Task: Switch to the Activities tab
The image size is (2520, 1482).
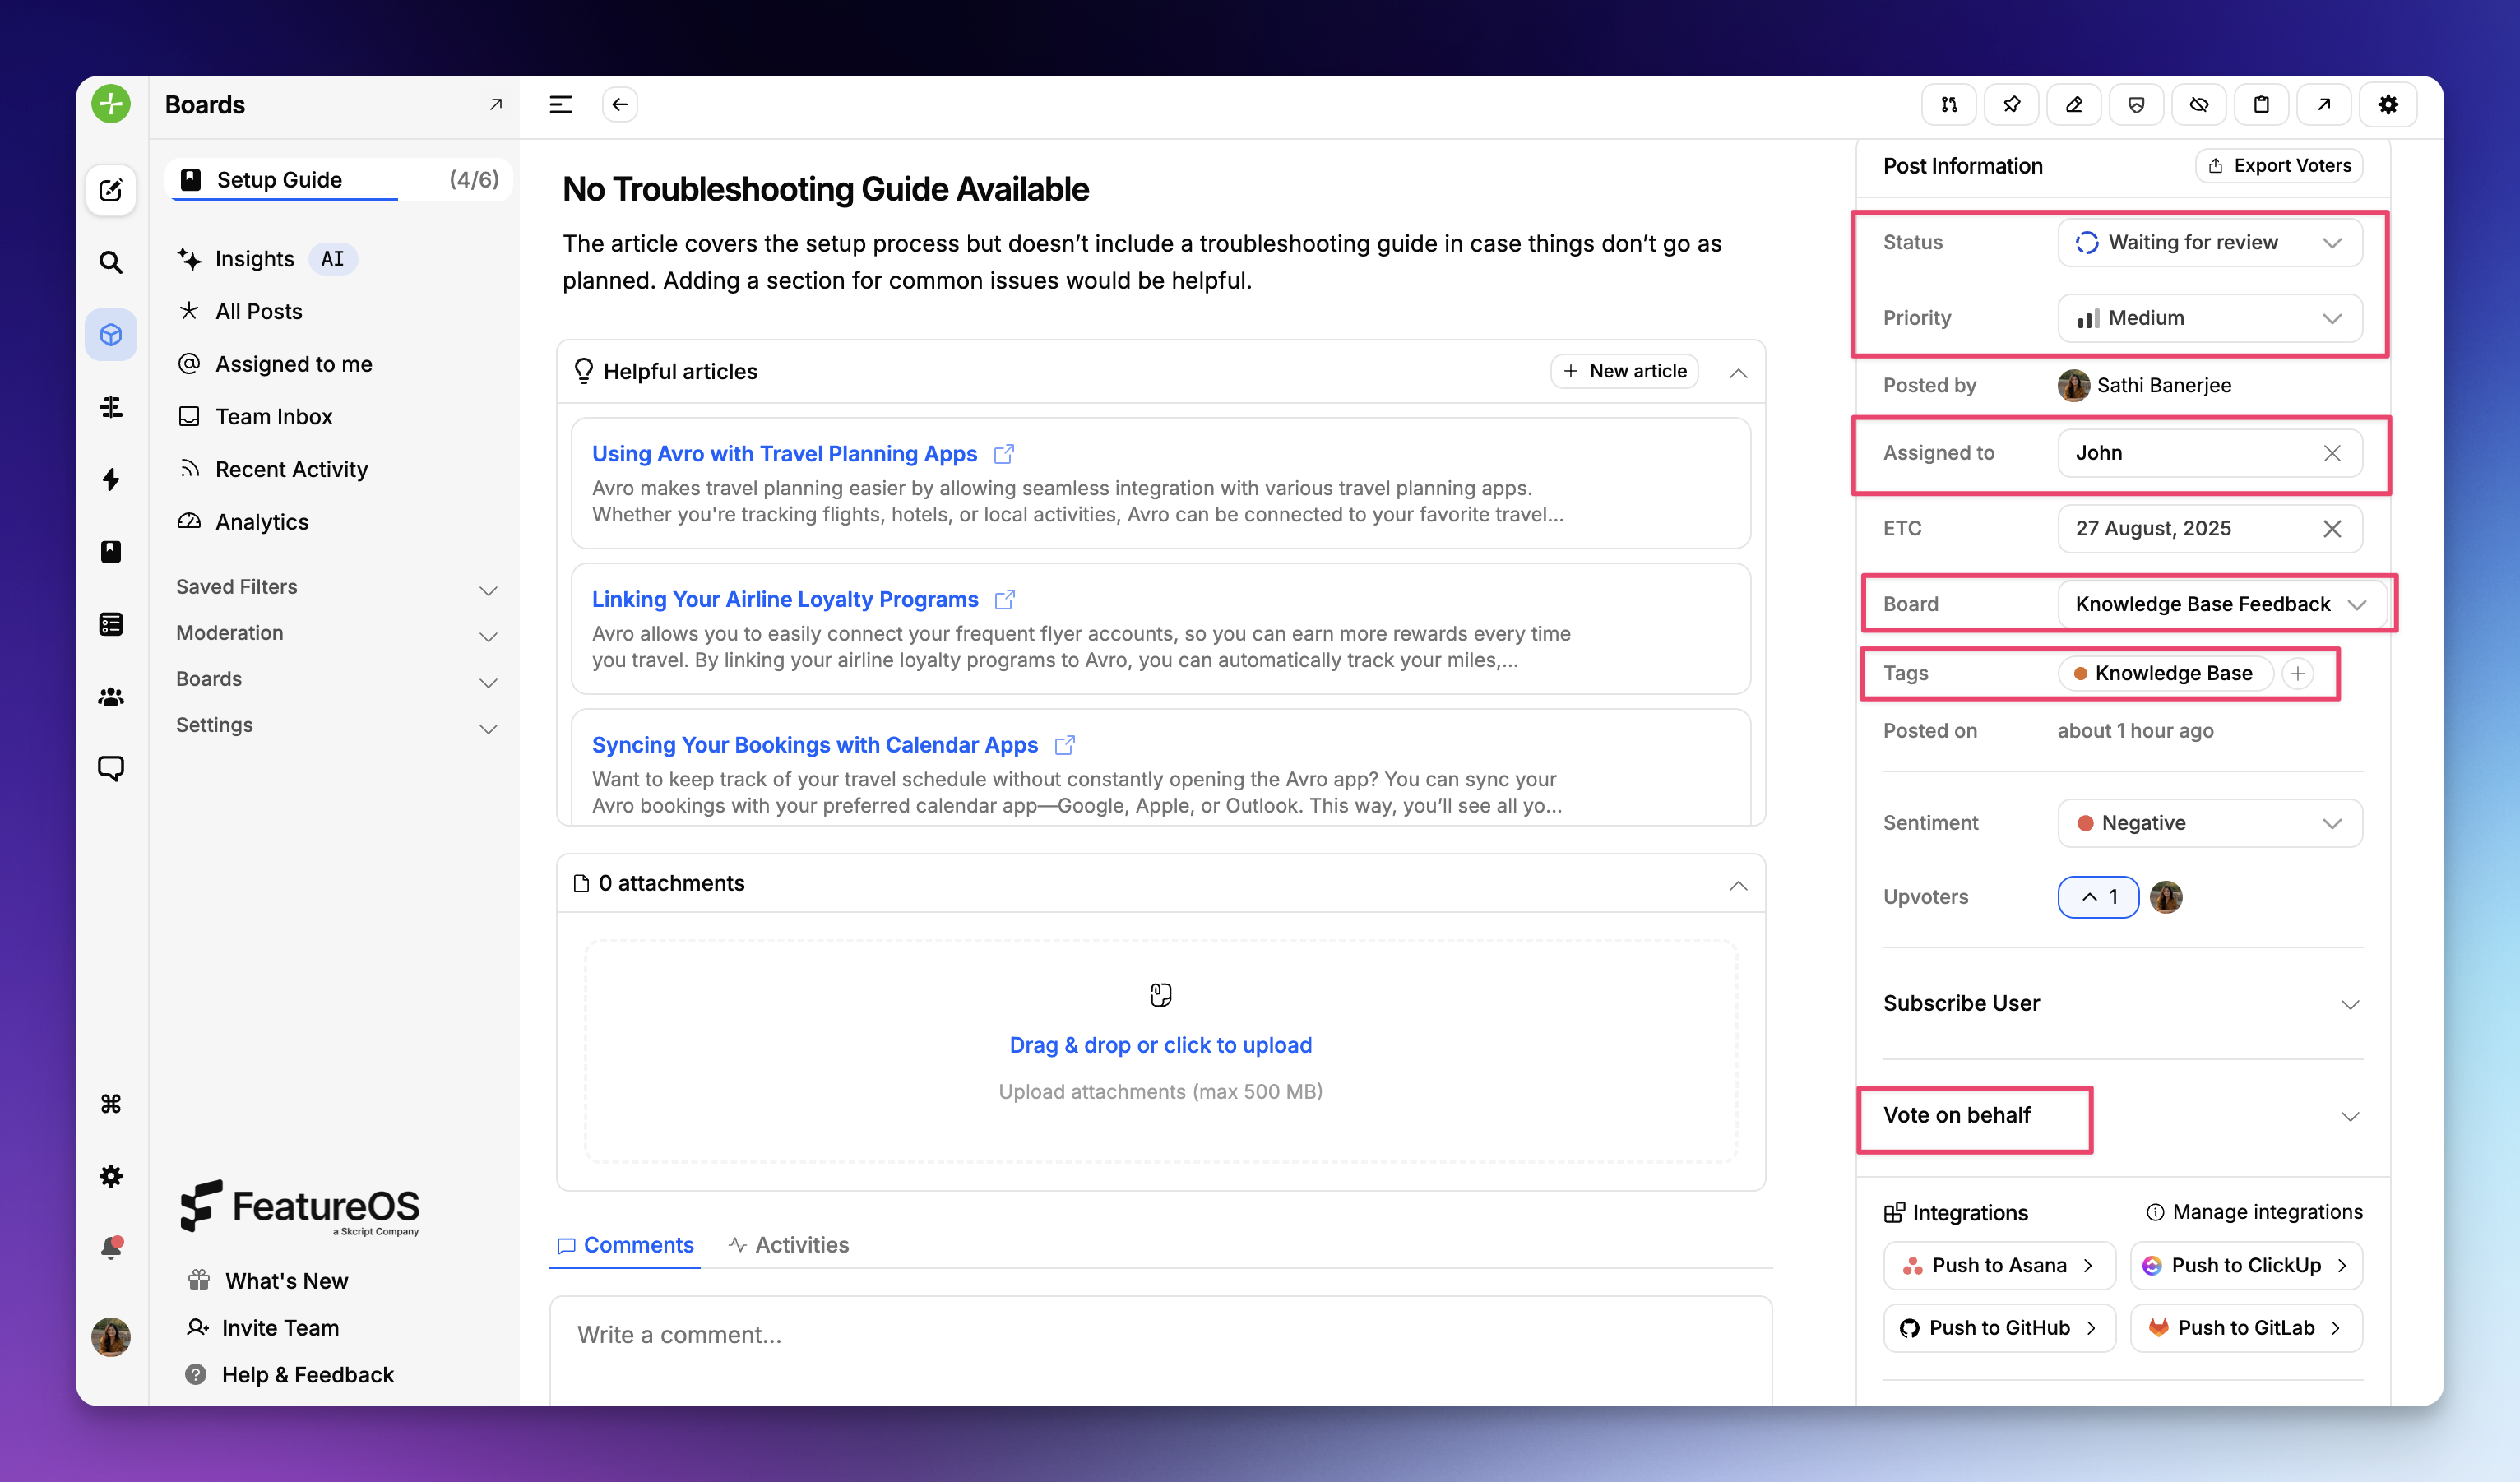Action: pos(802,1244)
